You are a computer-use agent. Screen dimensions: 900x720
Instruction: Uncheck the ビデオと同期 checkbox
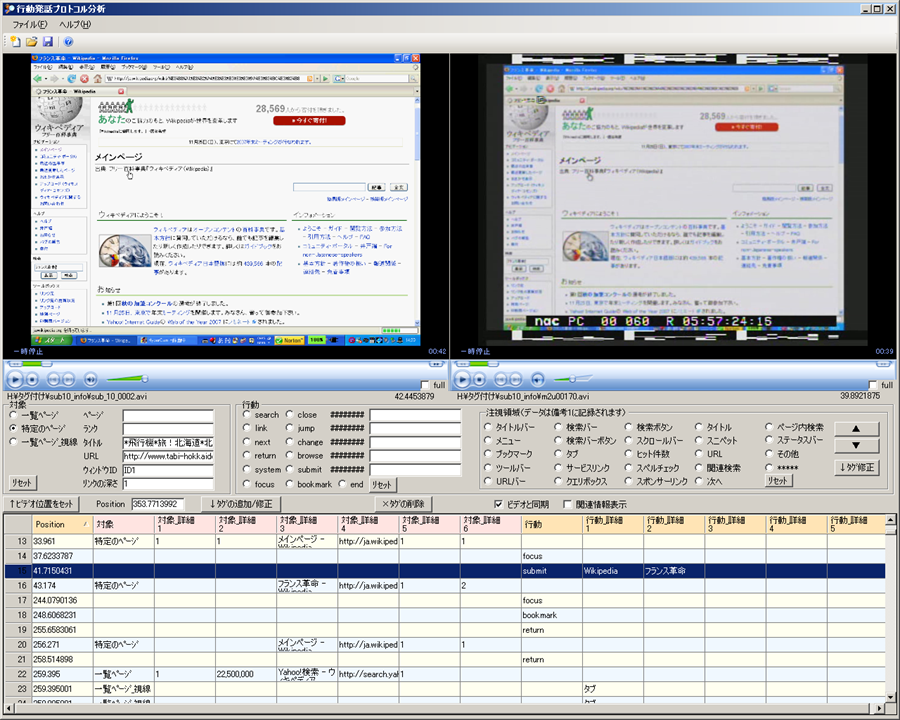pos(499,504)
